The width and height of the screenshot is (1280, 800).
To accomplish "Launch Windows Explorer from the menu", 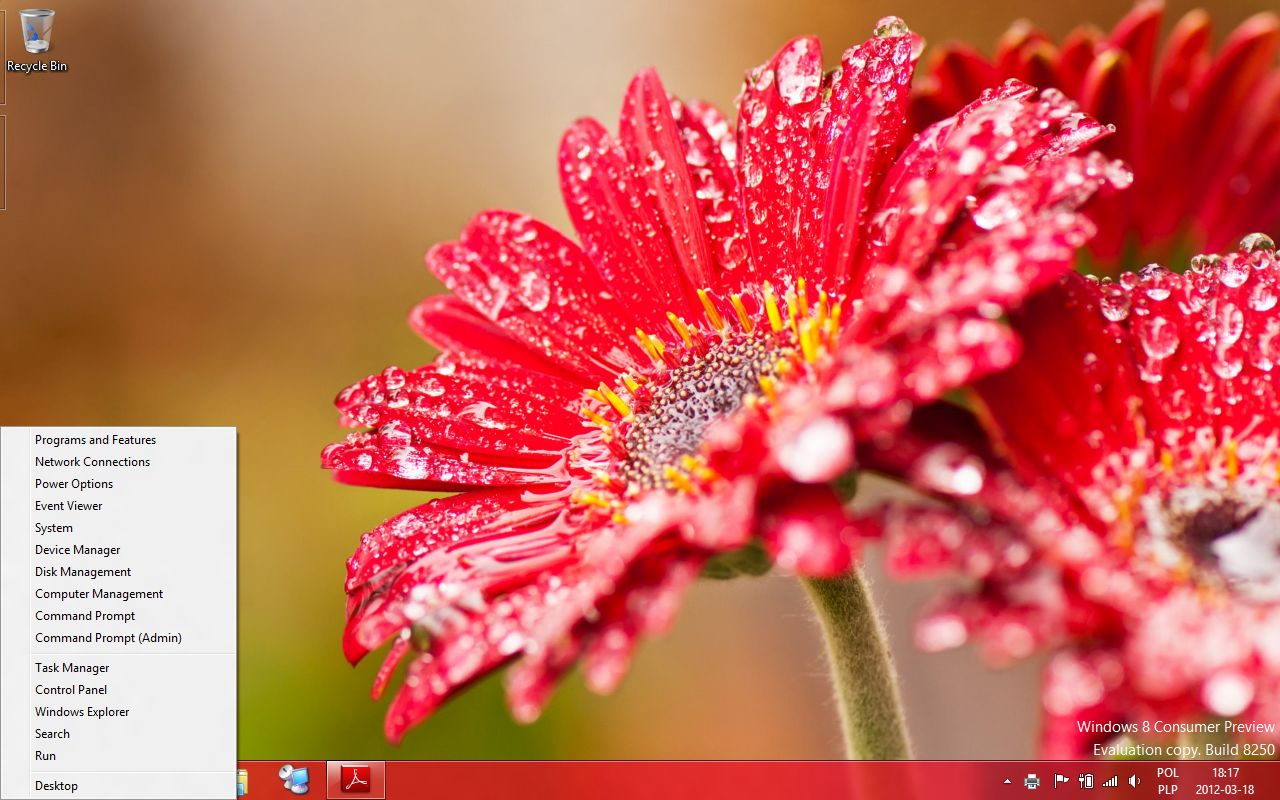I will (x=119, y=712).
